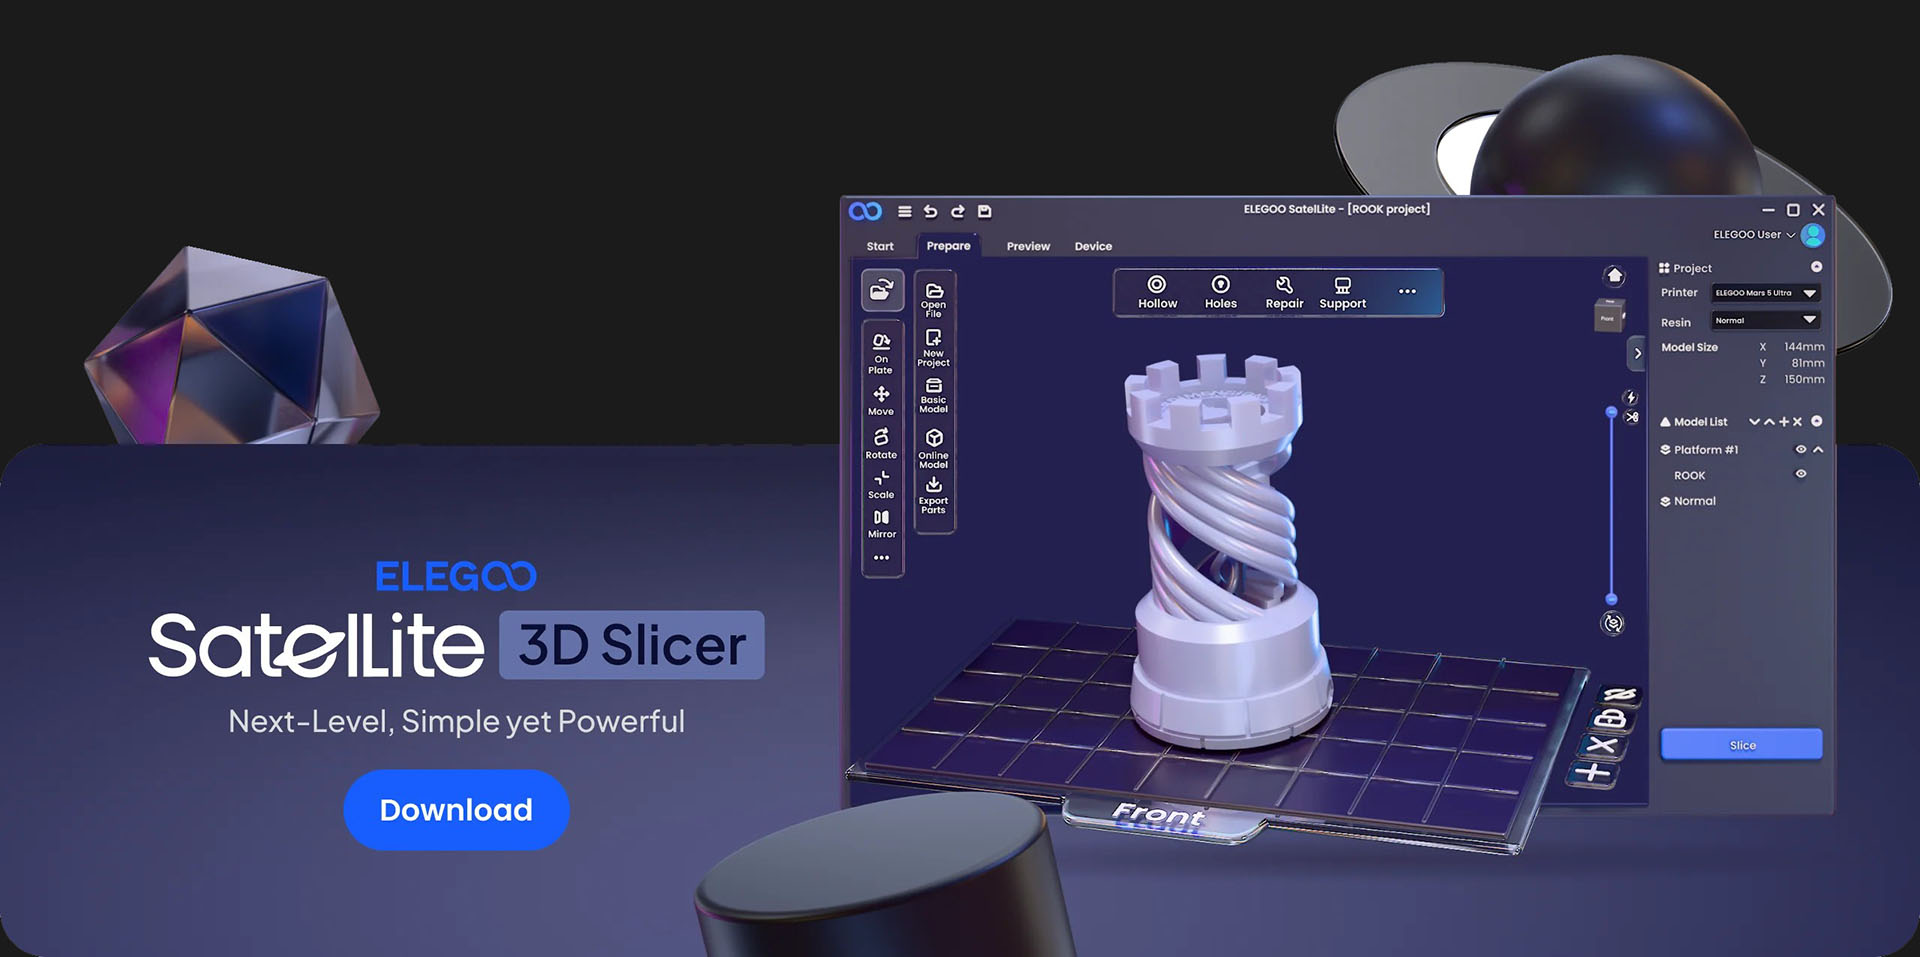
Task: Select the Support tool
Action: (x=1343, y=292)
